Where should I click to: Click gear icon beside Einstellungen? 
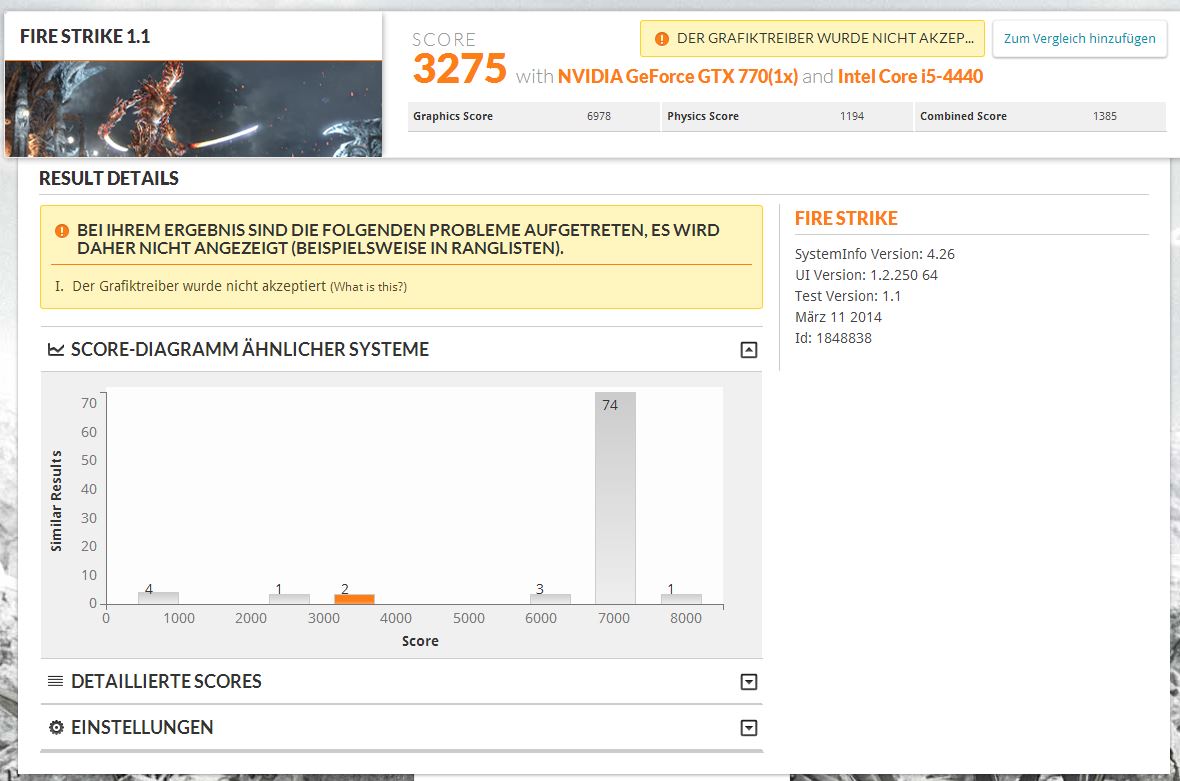pos(56,727)
